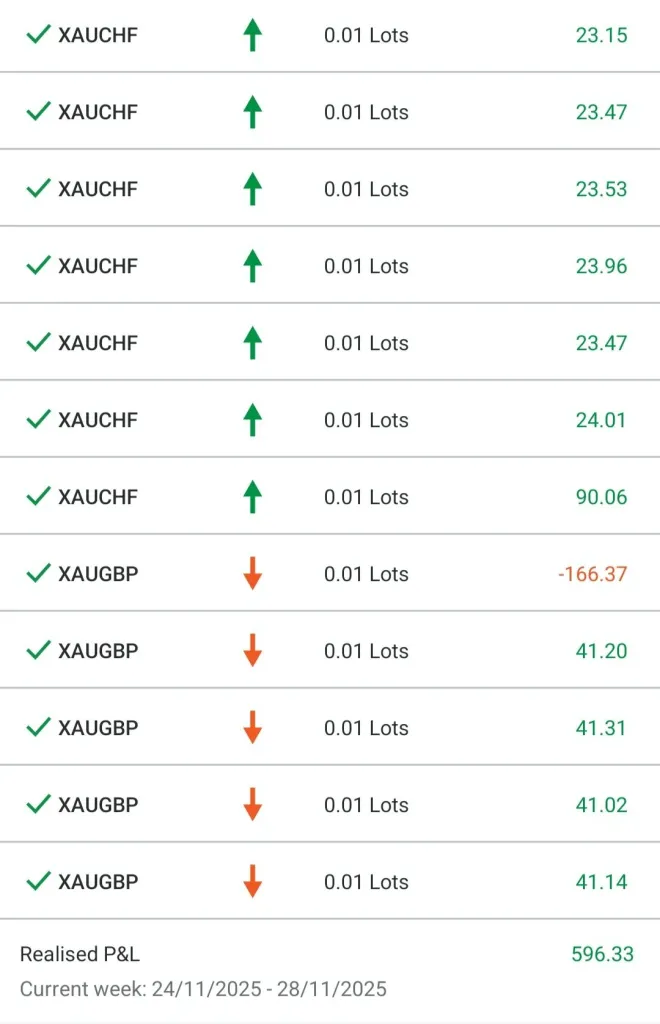
Task: Click the checkmark icon beside the 23.53 trade
Action: pyautogui.click(x=39, y=189)
